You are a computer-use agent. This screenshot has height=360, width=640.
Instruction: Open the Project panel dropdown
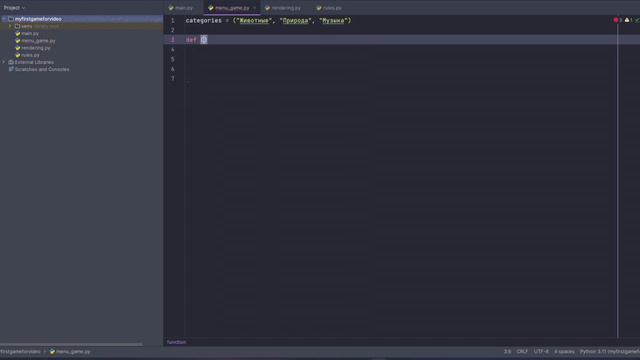(x=14, y=8)
